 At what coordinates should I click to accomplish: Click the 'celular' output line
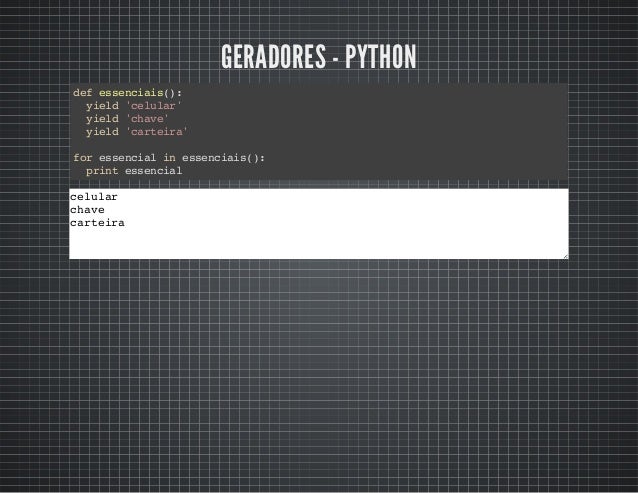click(94, 197)
